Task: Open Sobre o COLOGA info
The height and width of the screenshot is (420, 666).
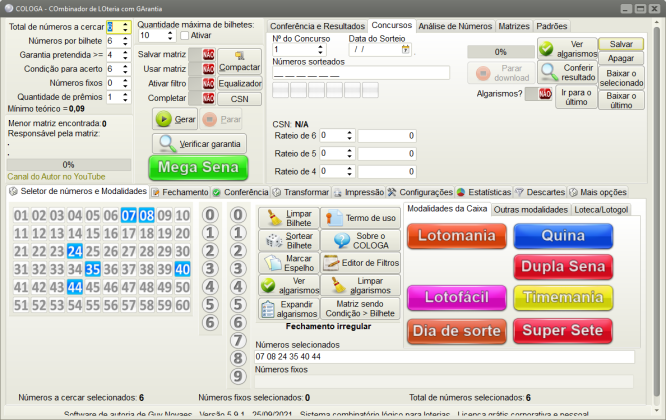Action: [x=360, y=240]
